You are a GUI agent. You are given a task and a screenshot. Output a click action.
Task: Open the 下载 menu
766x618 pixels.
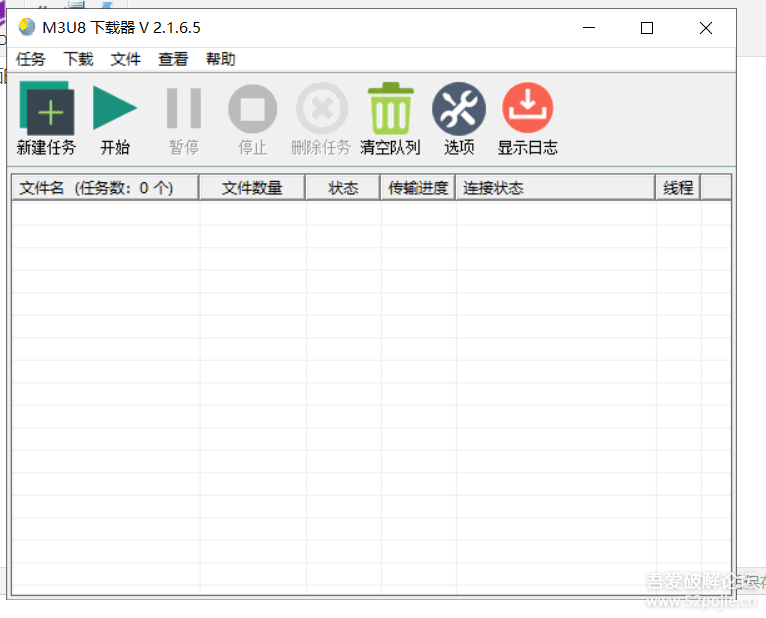point(78,59)
